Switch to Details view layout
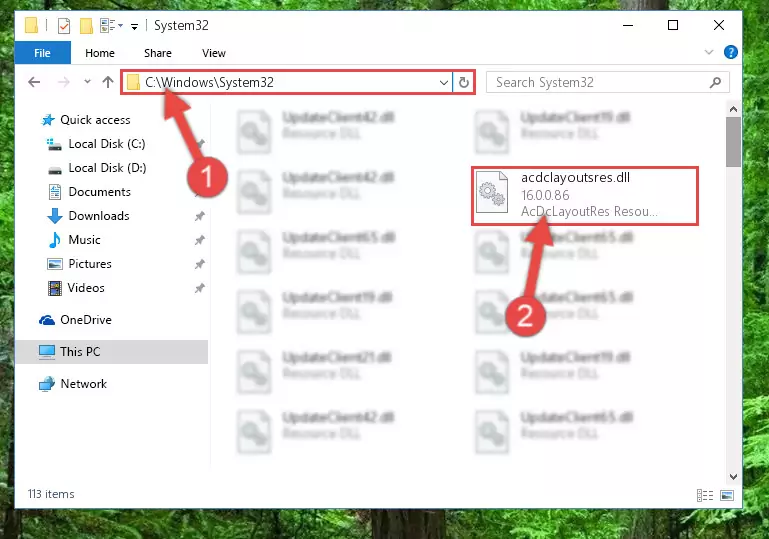 tap(705, 495)
